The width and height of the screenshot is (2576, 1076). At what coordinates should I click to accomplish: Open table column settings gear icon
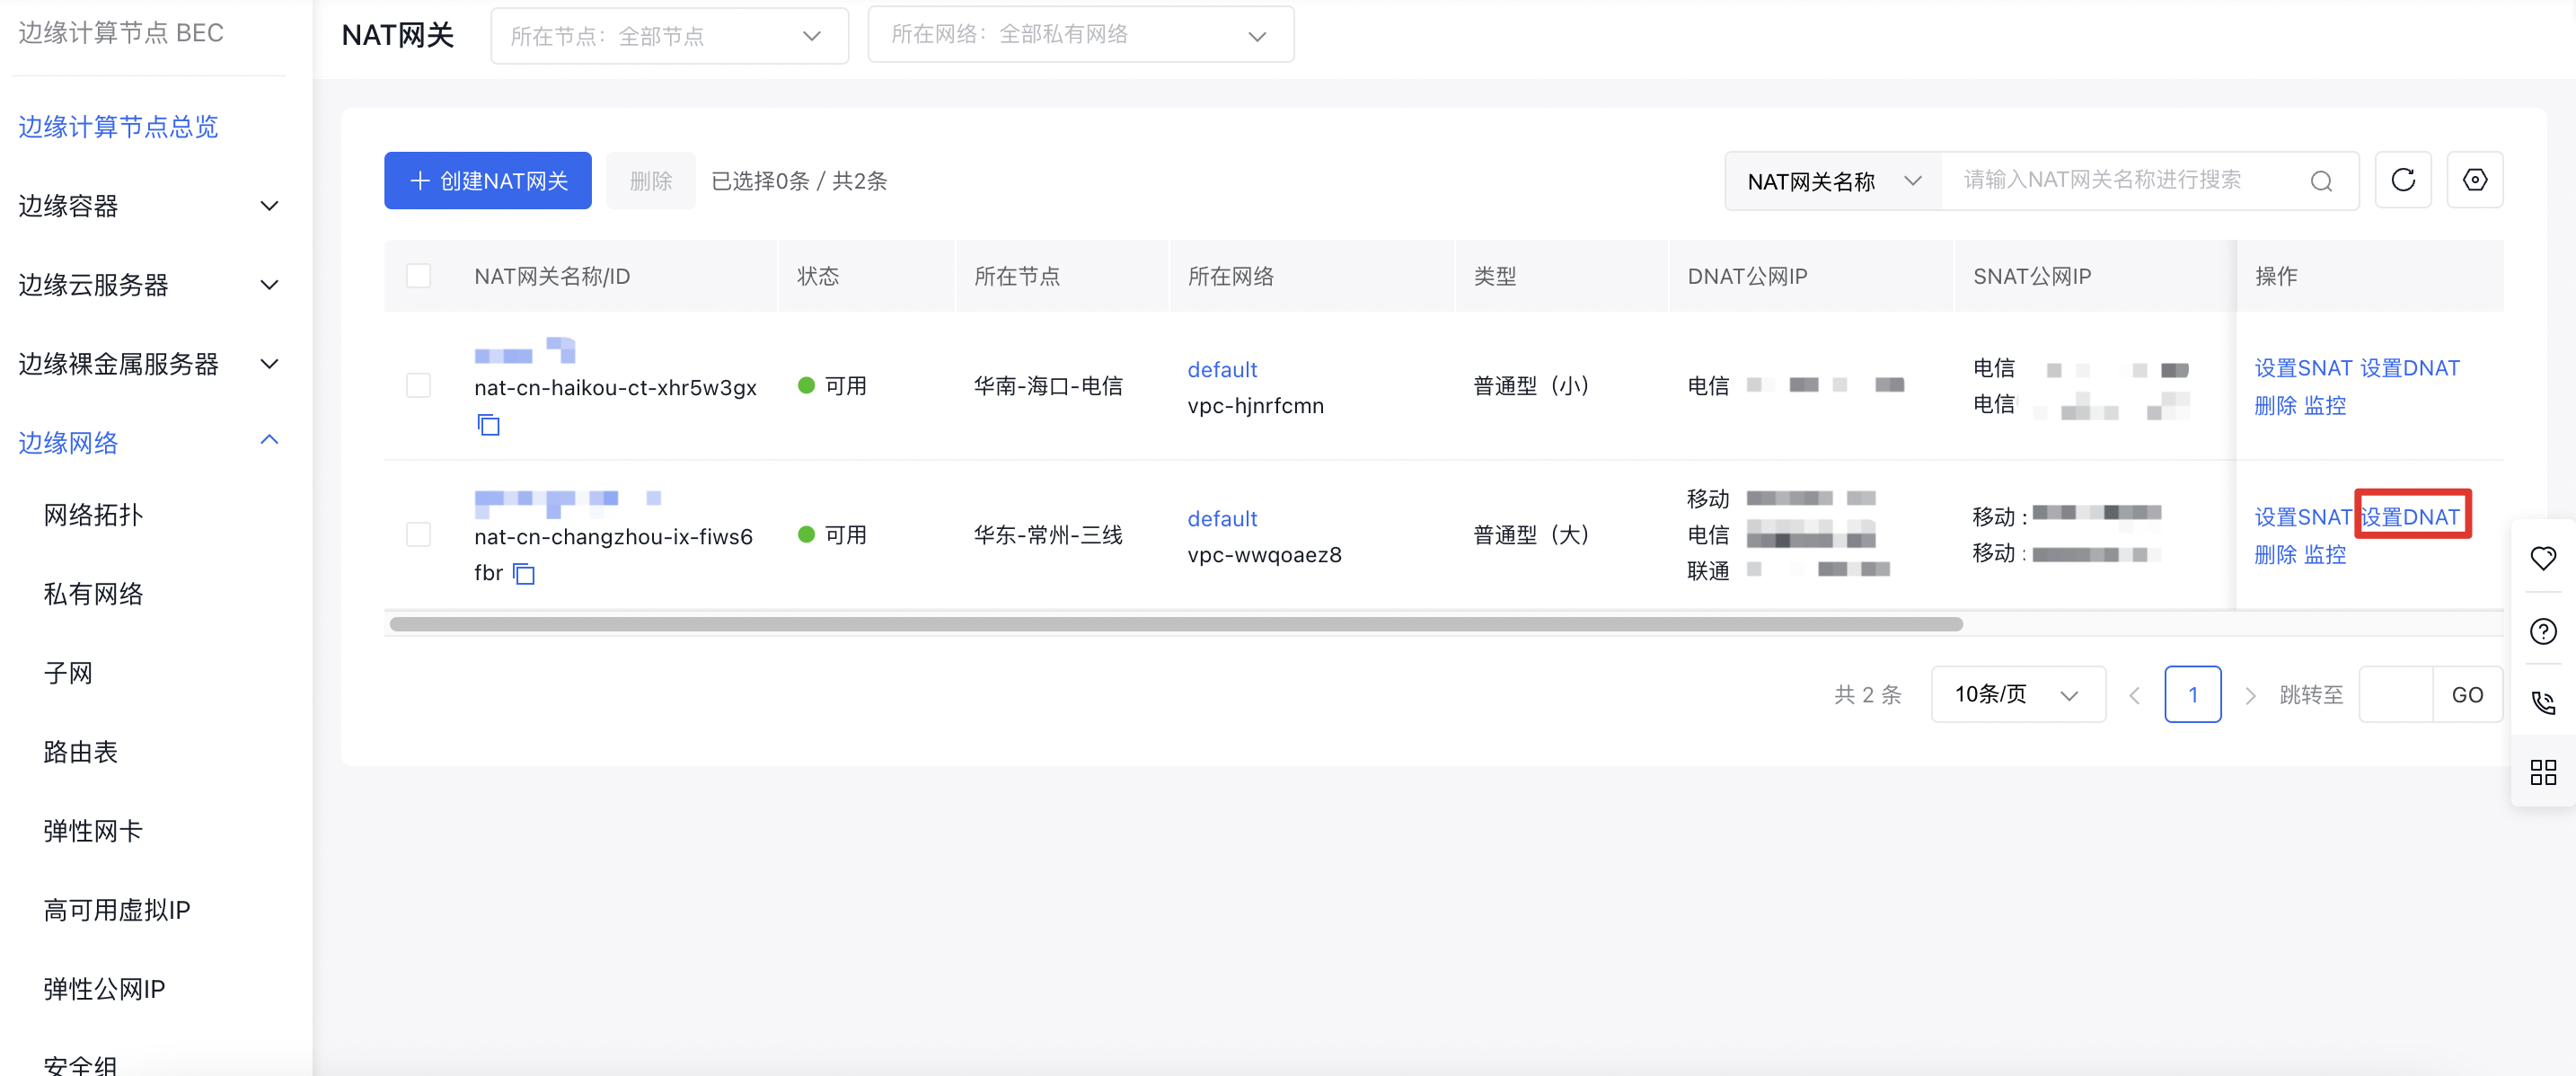click(x=2474, y=180)
